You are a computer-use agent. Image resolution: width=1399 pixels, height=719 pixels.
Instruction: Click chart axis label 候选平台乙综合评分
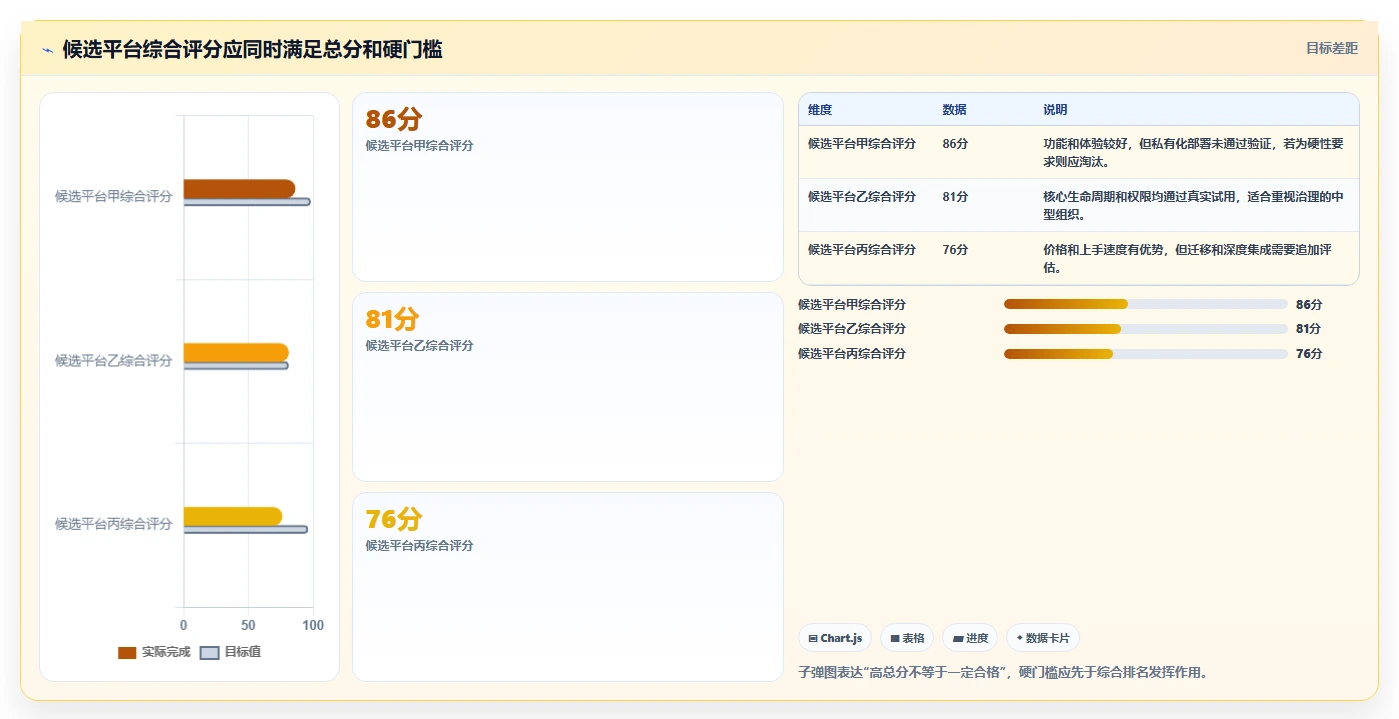pyautogui.click(x=113, y=361)
